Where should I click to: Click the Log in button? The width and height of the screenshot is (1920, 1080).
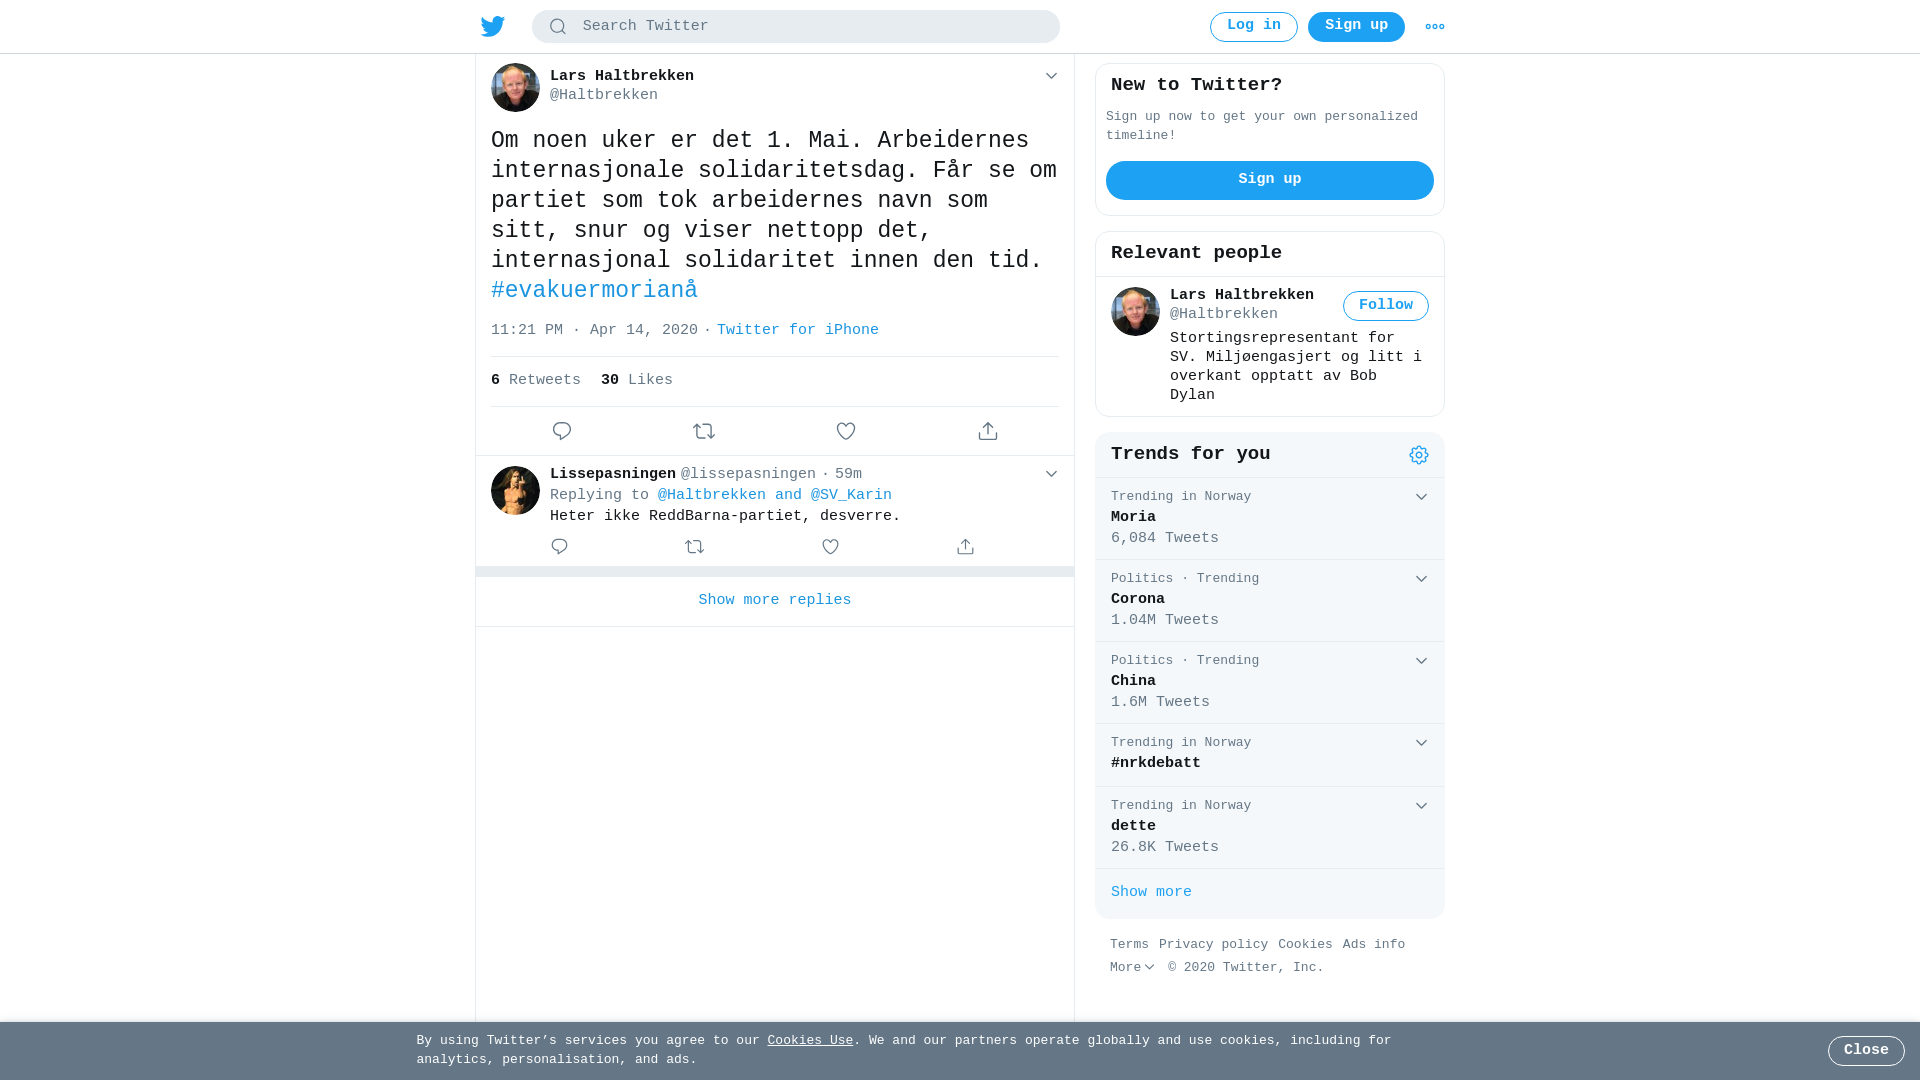tap(1254, 27)
